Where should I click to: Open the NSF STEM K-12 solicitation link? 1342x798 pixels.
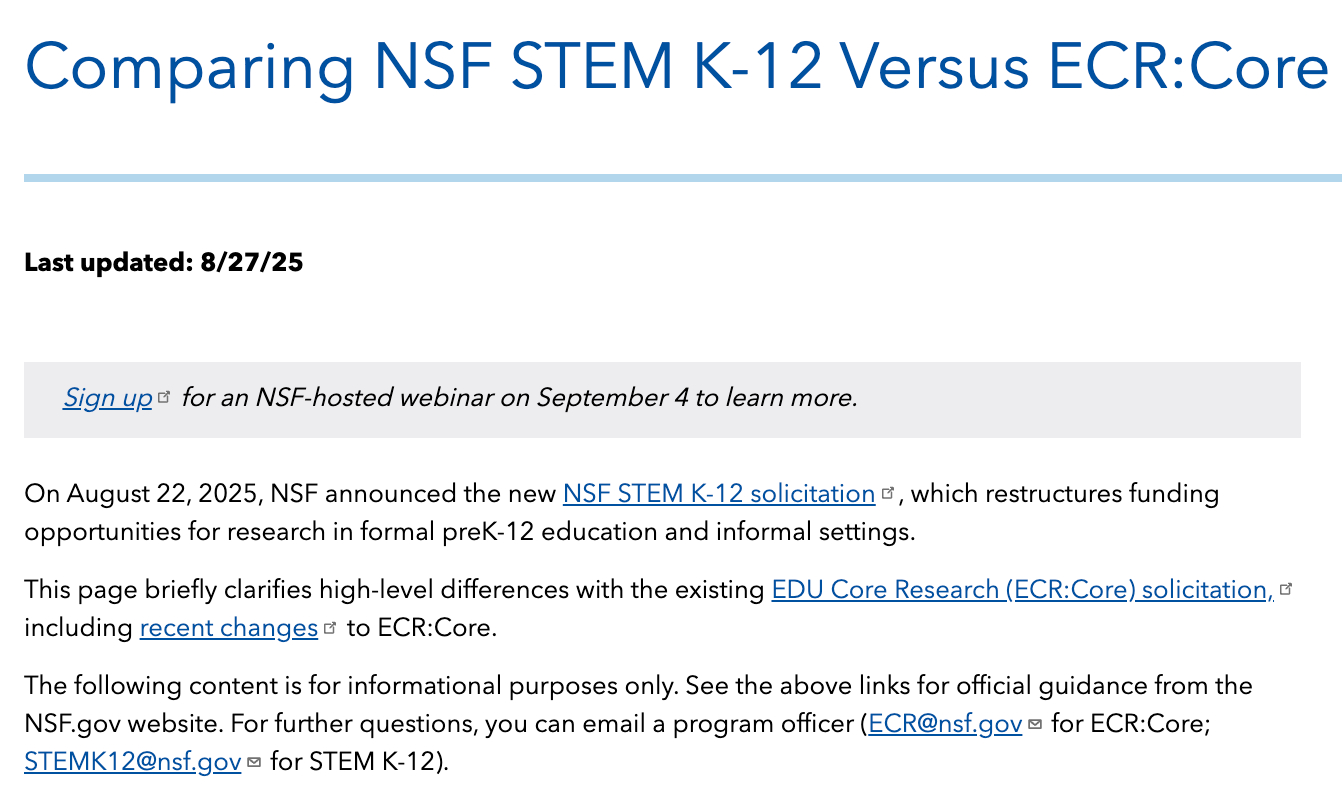coord(718,494)
